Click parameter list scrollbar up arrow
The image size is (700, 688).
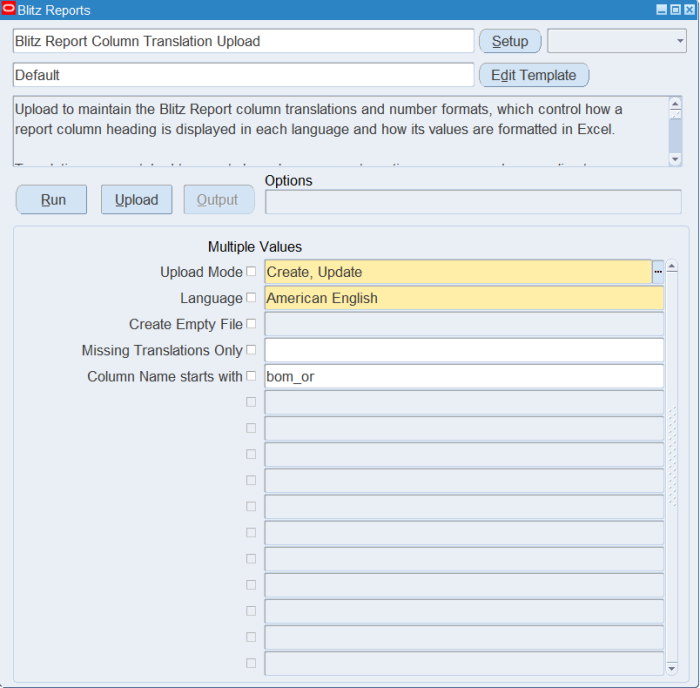coord(672,267)
